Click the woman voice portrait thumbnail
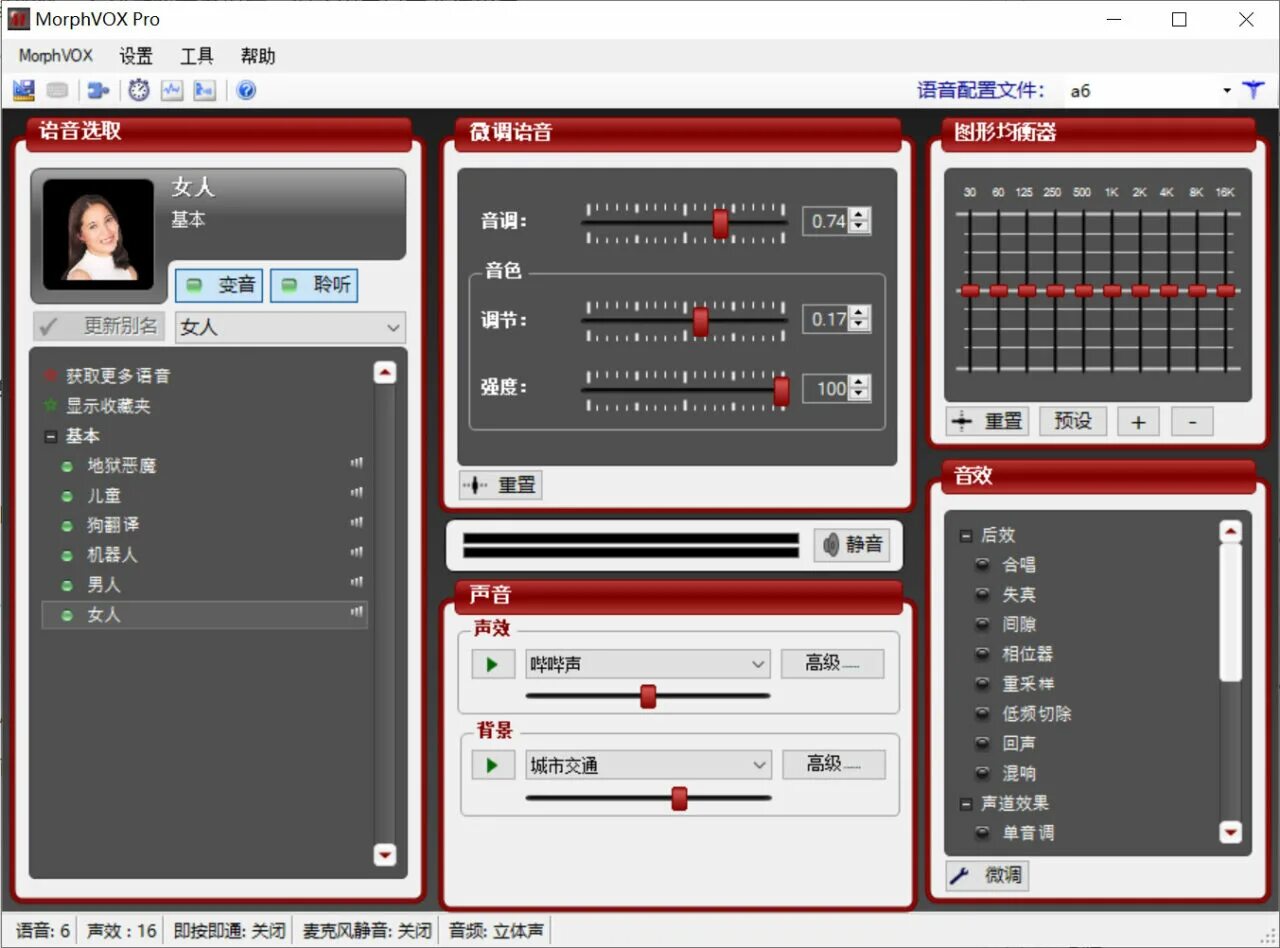The width and height of the screenshot is (1280, 948). [98, 235]
